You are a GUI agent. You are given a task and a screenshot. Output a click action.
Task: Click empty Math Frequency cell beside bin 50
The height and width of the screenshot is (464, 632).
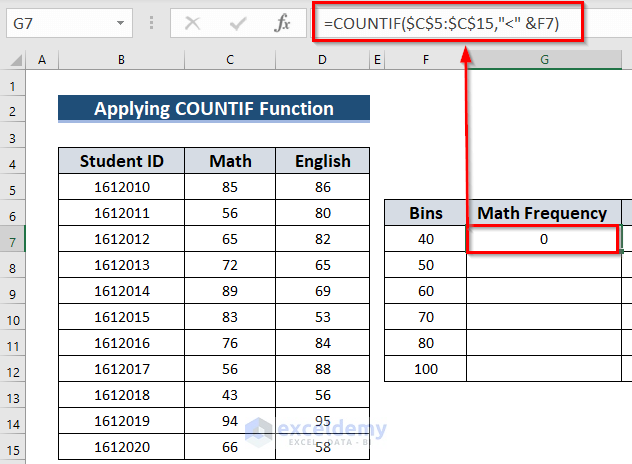click(x=544, y=265)
